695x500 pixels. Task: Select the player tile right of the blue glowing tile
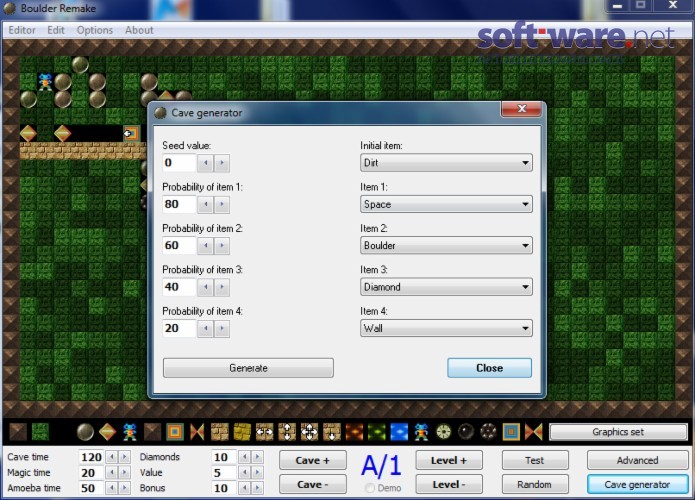click(x=421, y=431)
